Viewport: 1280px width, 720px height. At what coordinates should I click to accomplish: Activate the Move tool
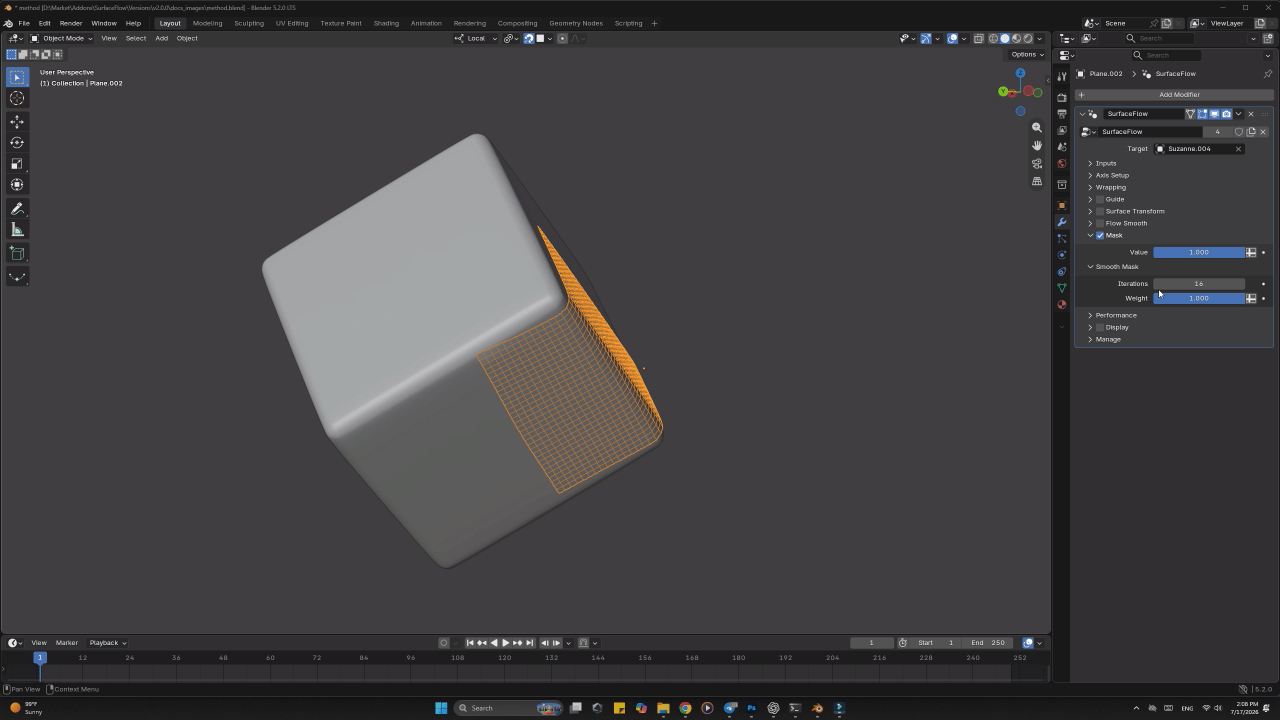point(17,121)
